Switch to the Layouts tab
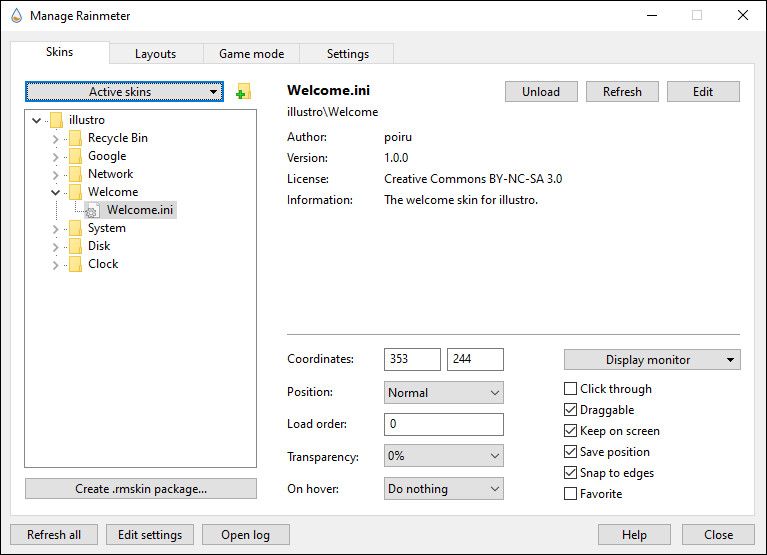 (x=156, y=54)
